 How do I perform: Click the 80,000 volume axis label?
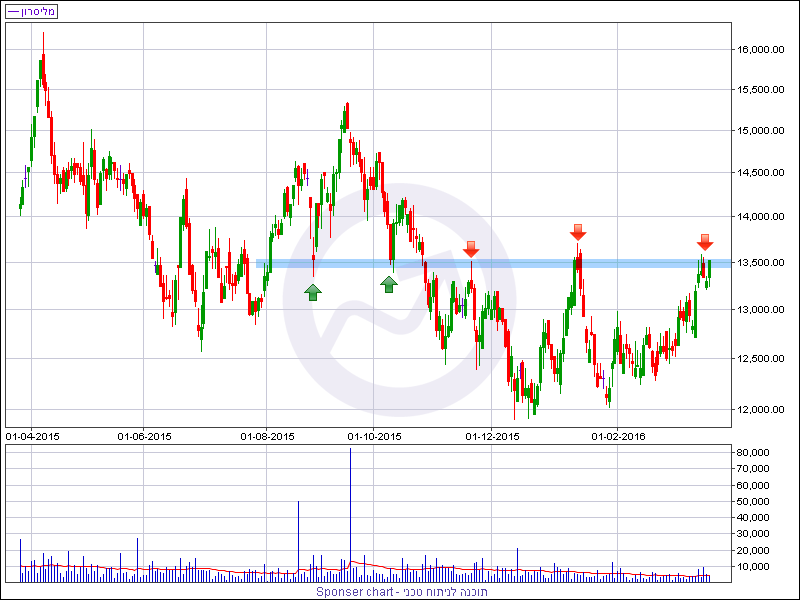[752, 453]
